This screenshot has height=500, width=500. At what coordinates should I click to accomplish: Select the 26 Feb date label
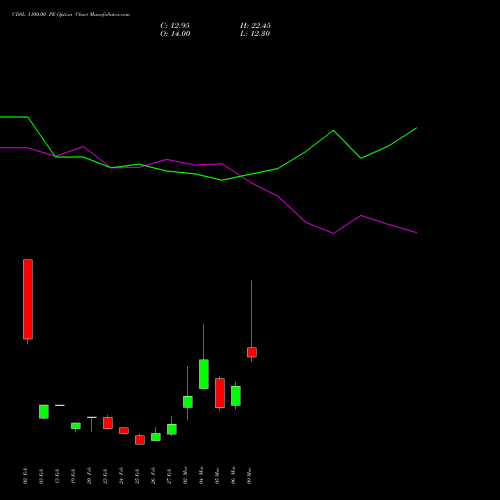click(153, 476)
